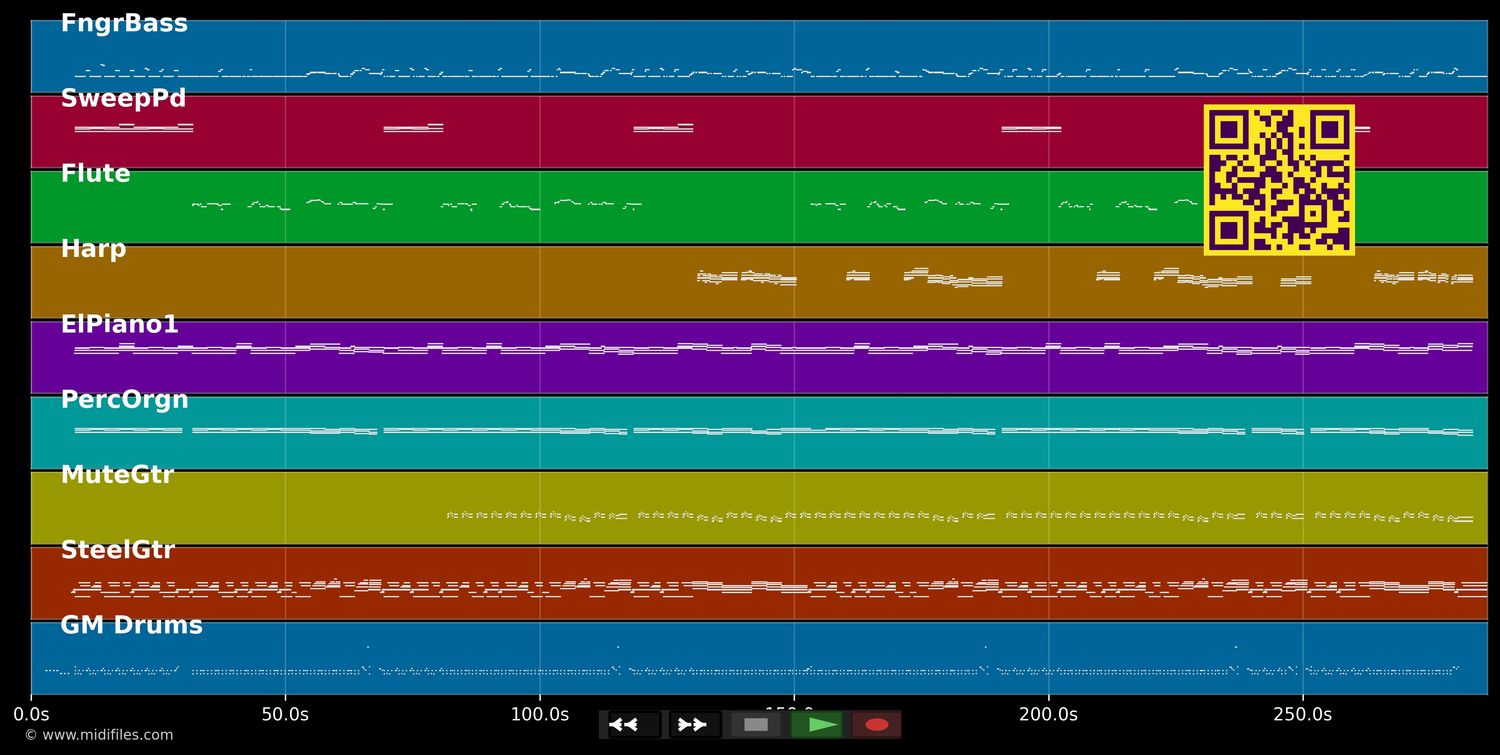Click the yellow QR code image
This screenshot has width=1500, height=755.
point(1279,180)
